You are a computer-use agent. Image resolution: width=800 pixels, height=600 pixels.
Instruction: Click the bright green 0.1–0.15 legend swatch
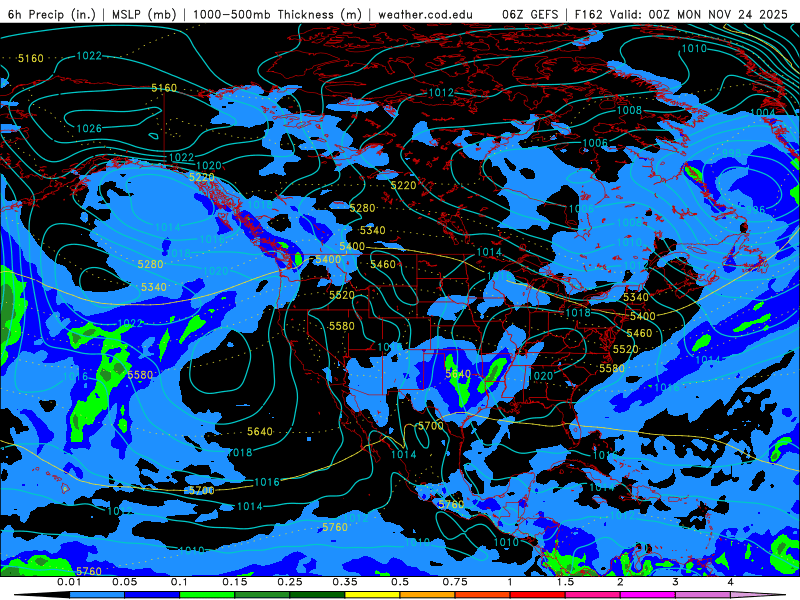click(207, 595)
